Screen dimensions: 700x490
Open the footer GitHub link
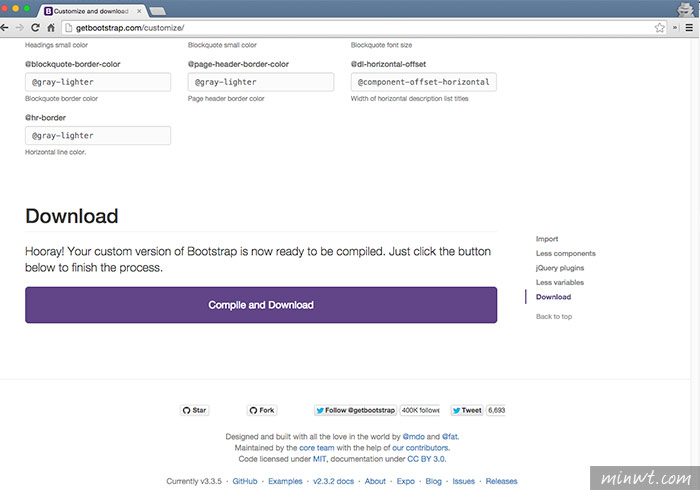click(245, 481)
